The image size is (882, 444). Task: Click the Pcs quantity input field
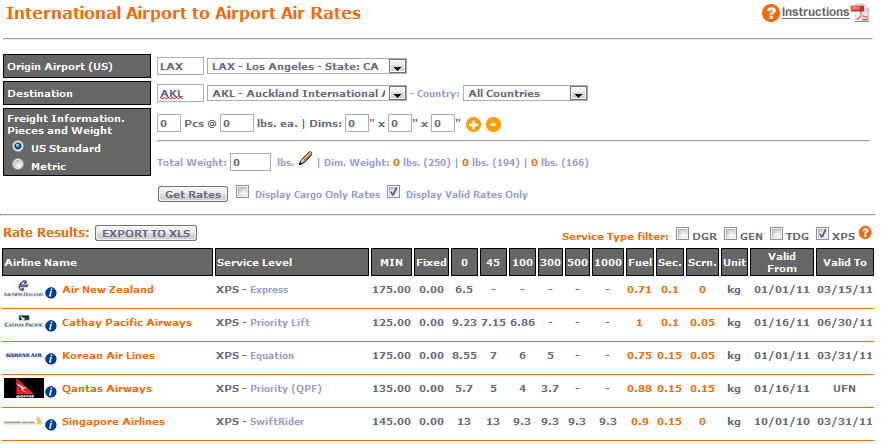168,123
